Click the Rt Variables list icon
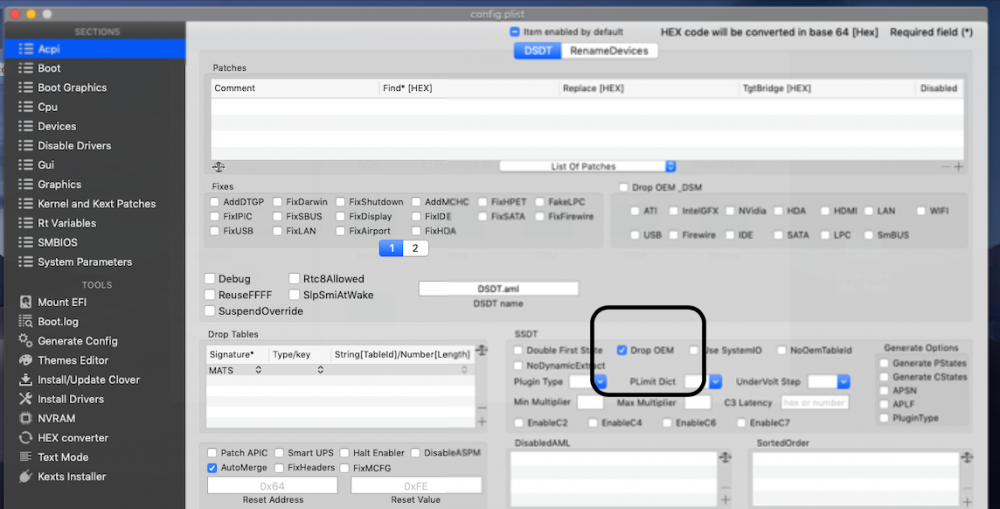 point(26,223)
